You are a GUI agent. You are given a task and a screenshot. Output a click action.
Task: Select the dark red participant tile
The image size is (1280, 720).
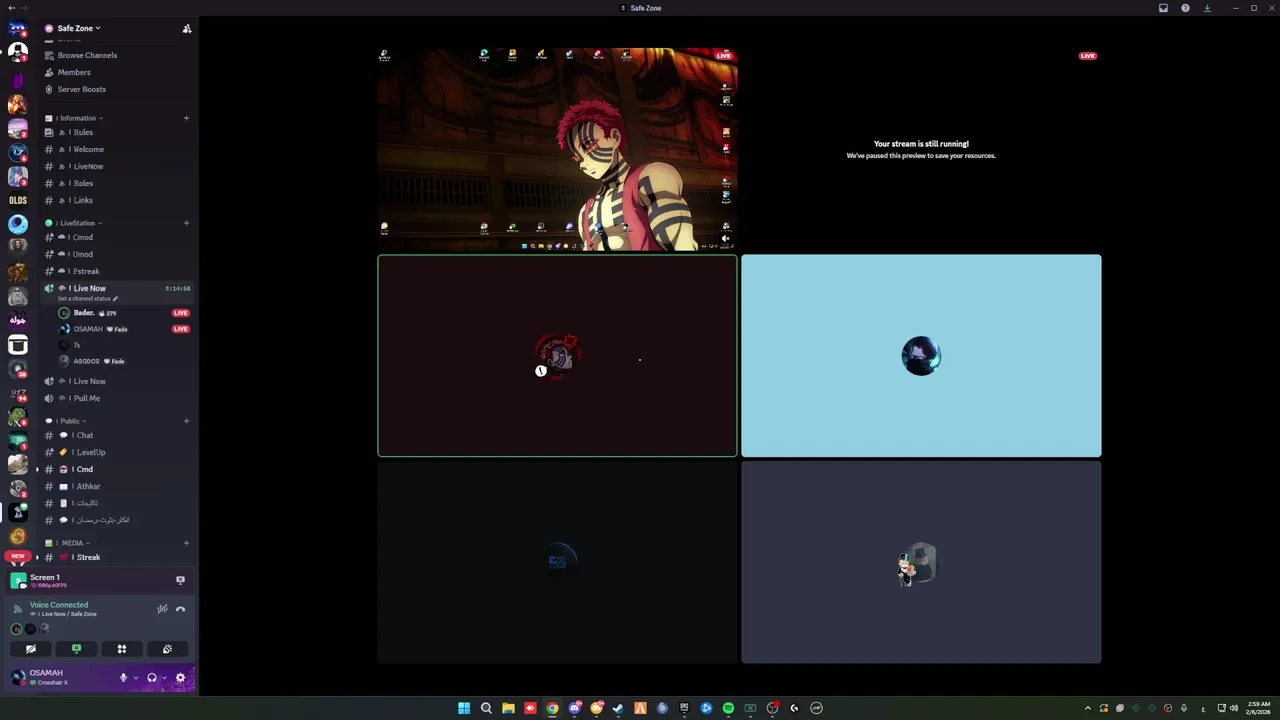[x=558, y=356]
